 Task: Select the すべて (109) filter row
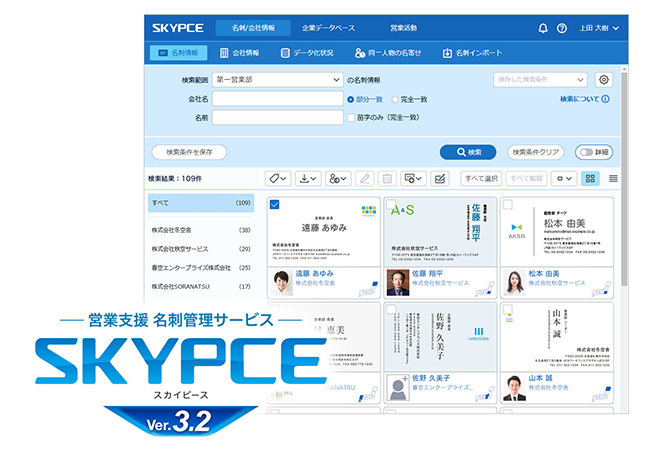click(201, 203)
